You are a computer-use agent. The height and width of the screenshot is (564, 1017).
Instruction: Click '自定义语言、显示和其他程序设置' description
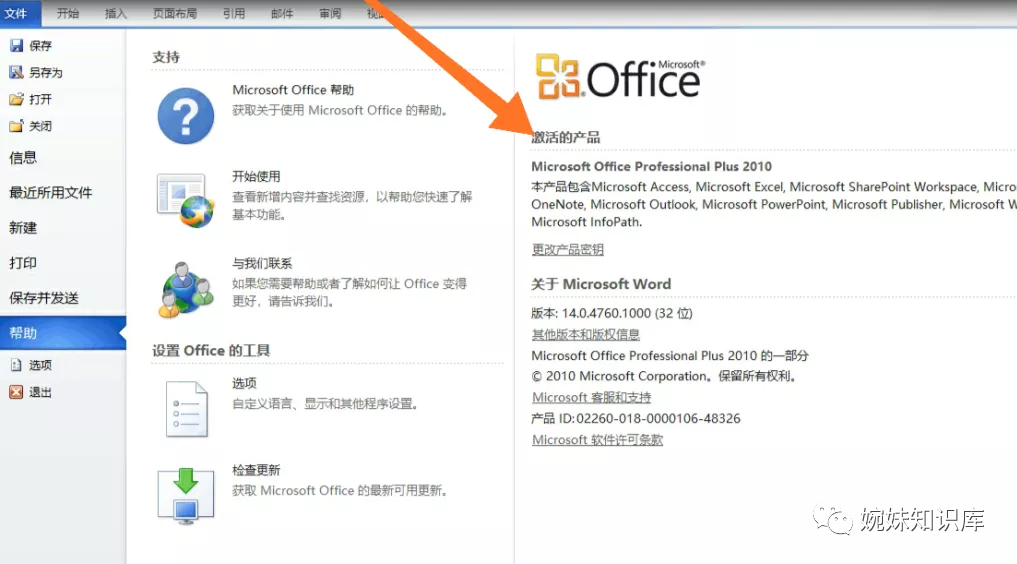[325, 403]
